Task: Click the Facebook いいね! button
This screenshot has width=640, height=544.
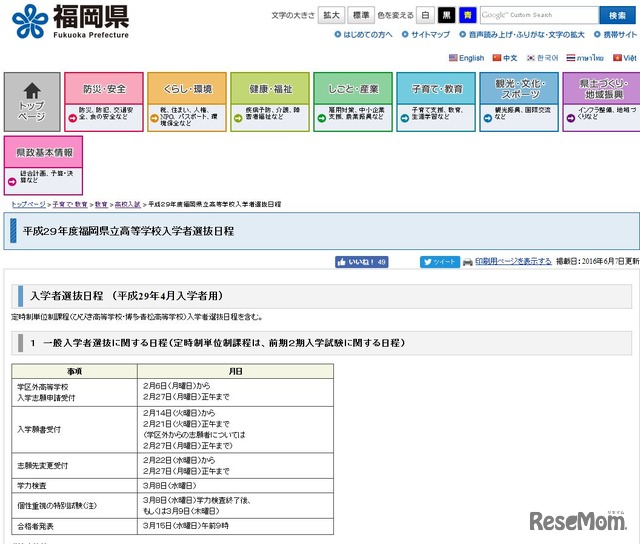Action: coord(362,262)
